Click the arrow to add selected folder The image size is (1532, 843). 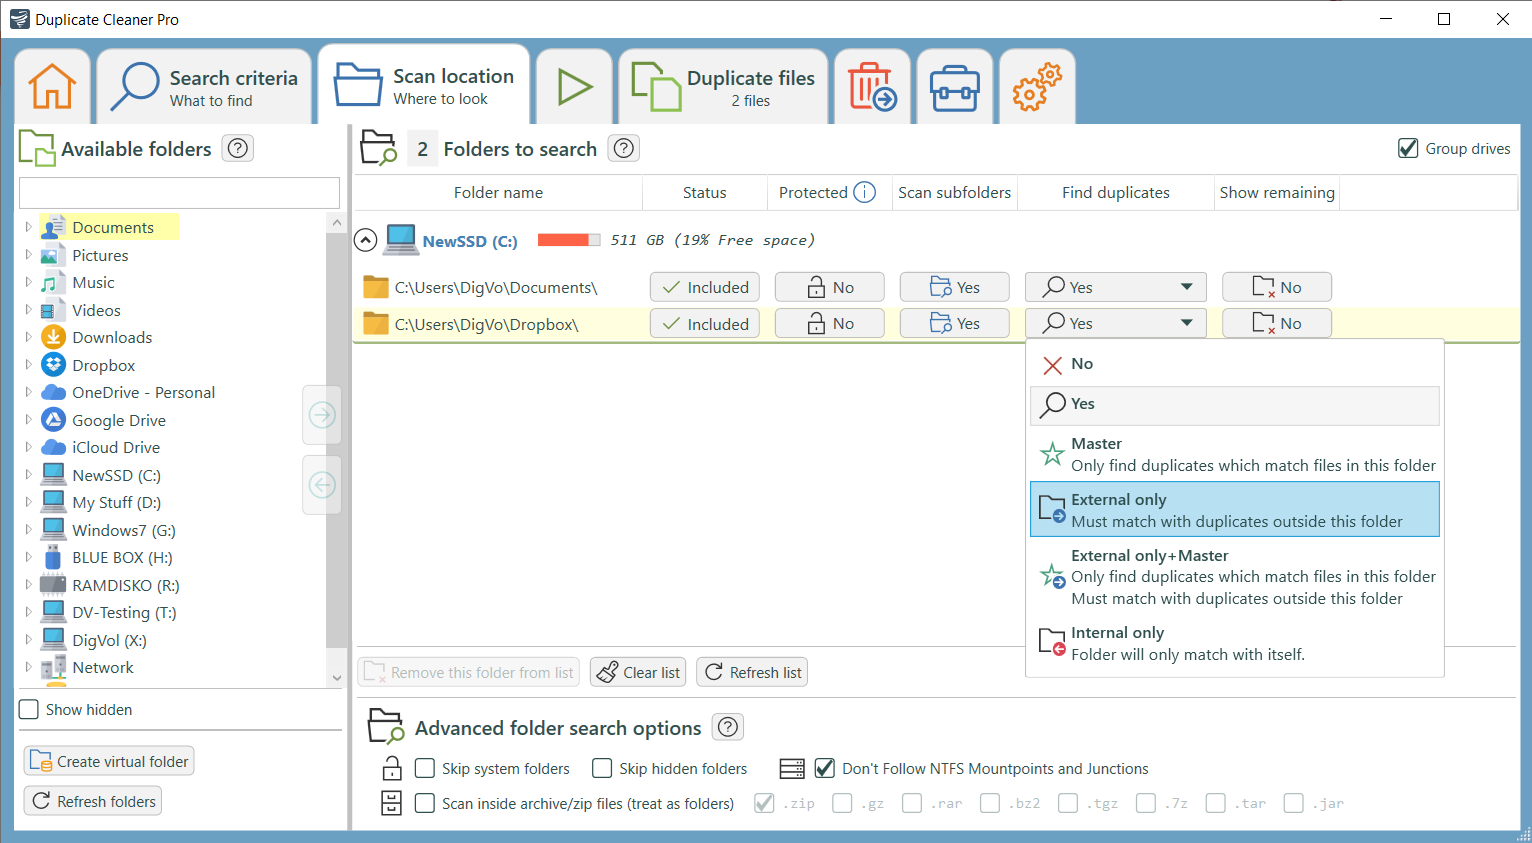coord(321,415)
